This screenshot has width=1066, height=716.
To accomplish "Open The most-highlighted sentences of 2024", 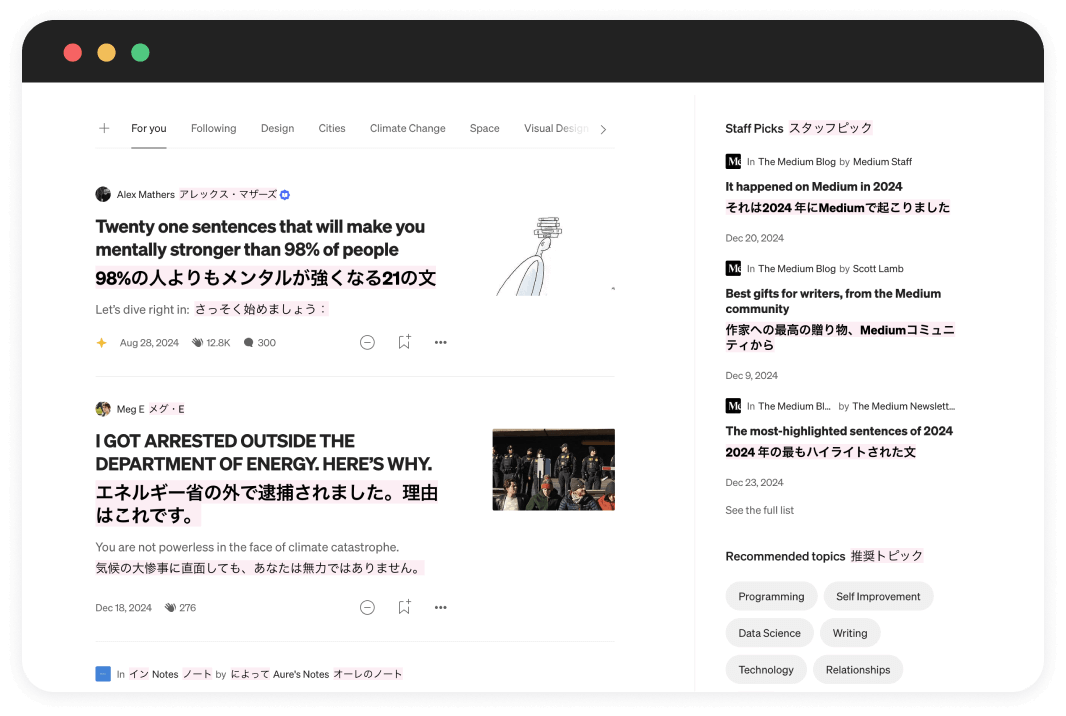I will point(839,430).
